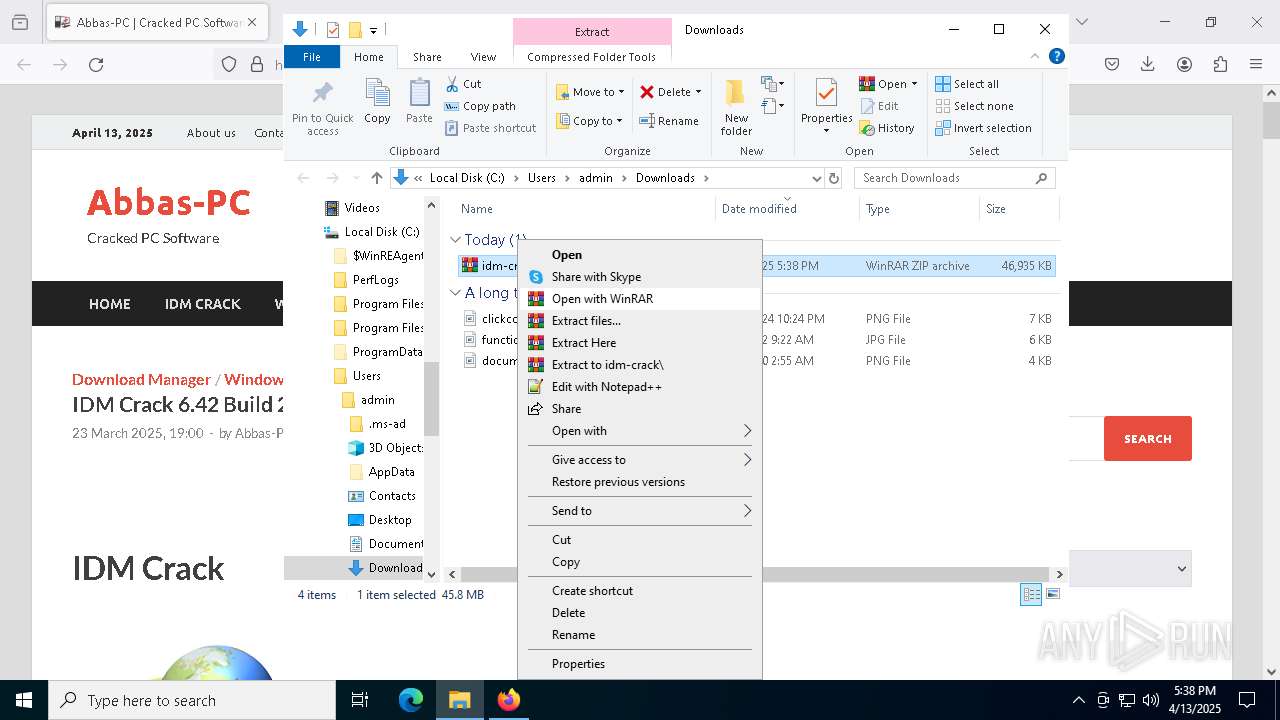The height and width of the screenshot is (720, 1280).
Task: Sort by the Size column header
Action: coord(1018,209)
